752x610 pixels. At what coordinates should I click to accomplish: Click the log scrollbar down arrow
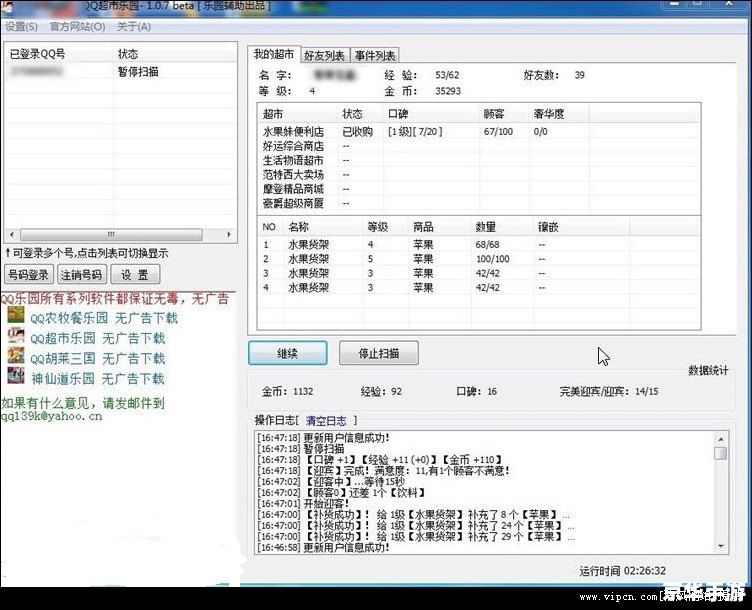click(x=721, y=547)
